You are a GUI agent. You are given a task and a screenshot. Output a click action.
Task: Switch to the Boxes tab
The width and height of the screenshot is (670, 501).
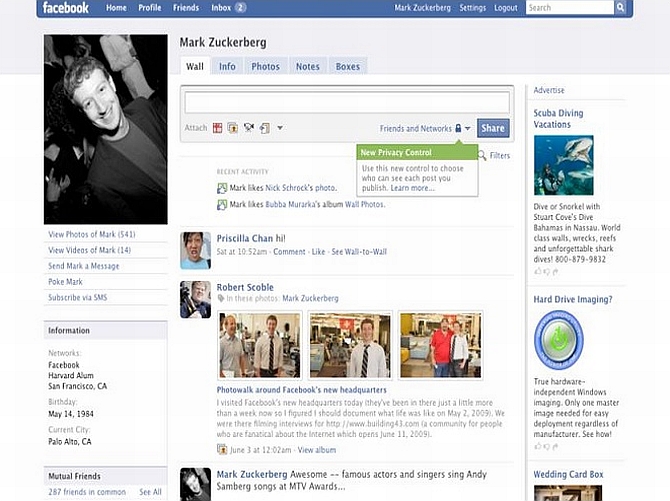[x=348, y=66]
